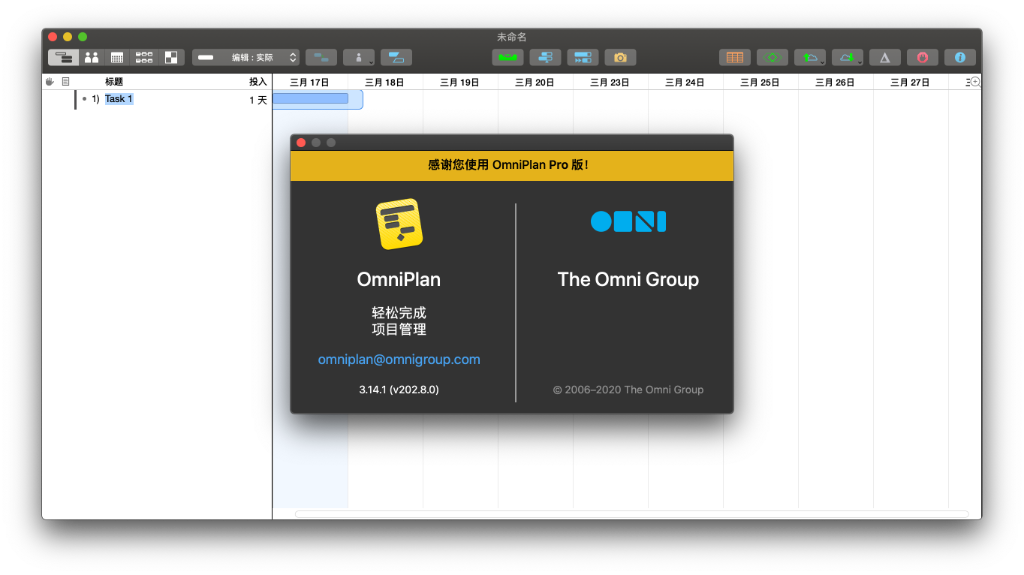Click the 三月 27日 date header
The width and height of the screenshot is (1024, 575).
(910, 82)
